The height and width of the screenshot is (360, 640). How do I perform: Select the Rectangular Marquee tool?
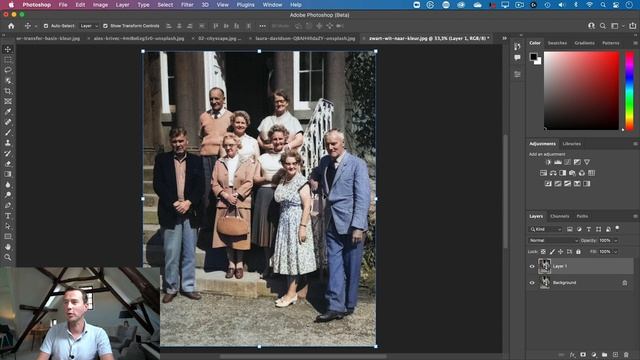[x=8, y=60]
